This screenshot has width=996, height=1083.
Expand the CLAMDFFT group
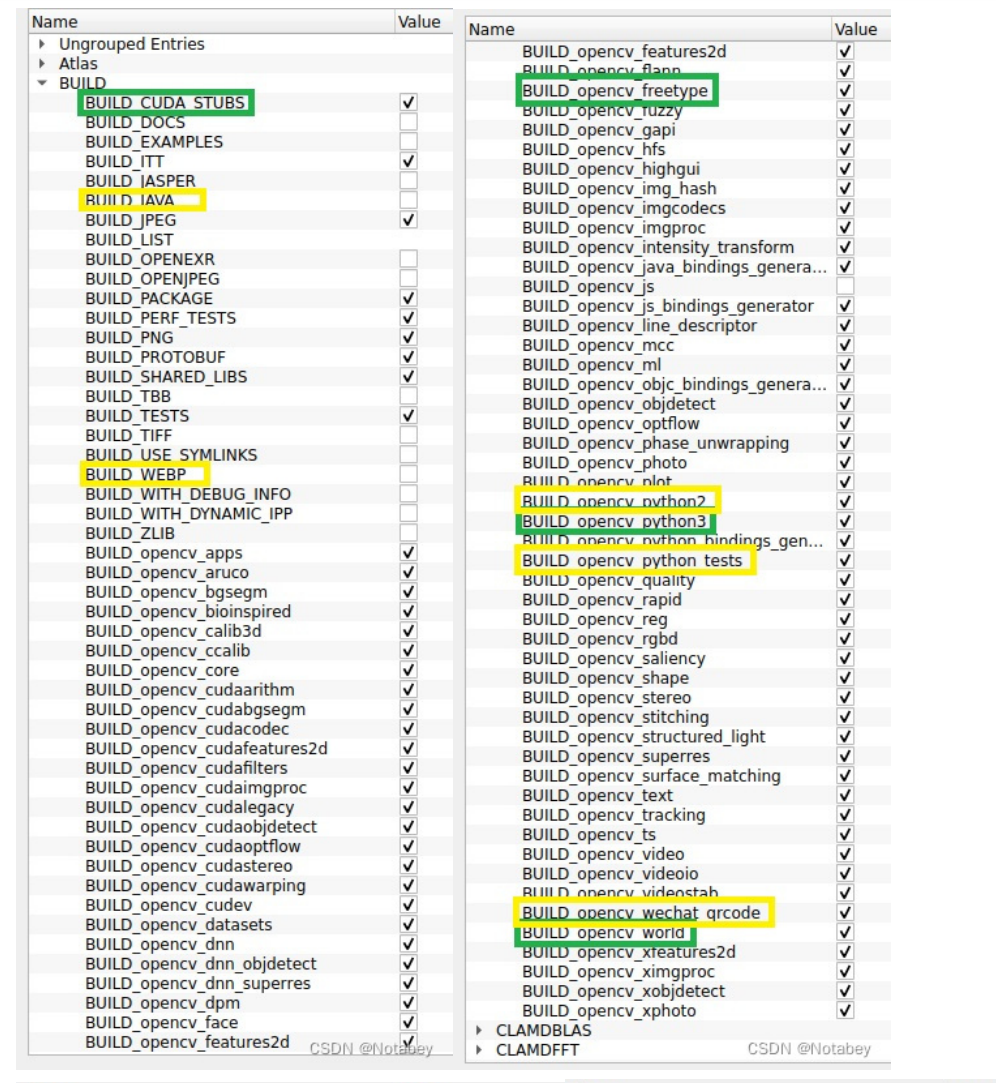(479, 1050)
